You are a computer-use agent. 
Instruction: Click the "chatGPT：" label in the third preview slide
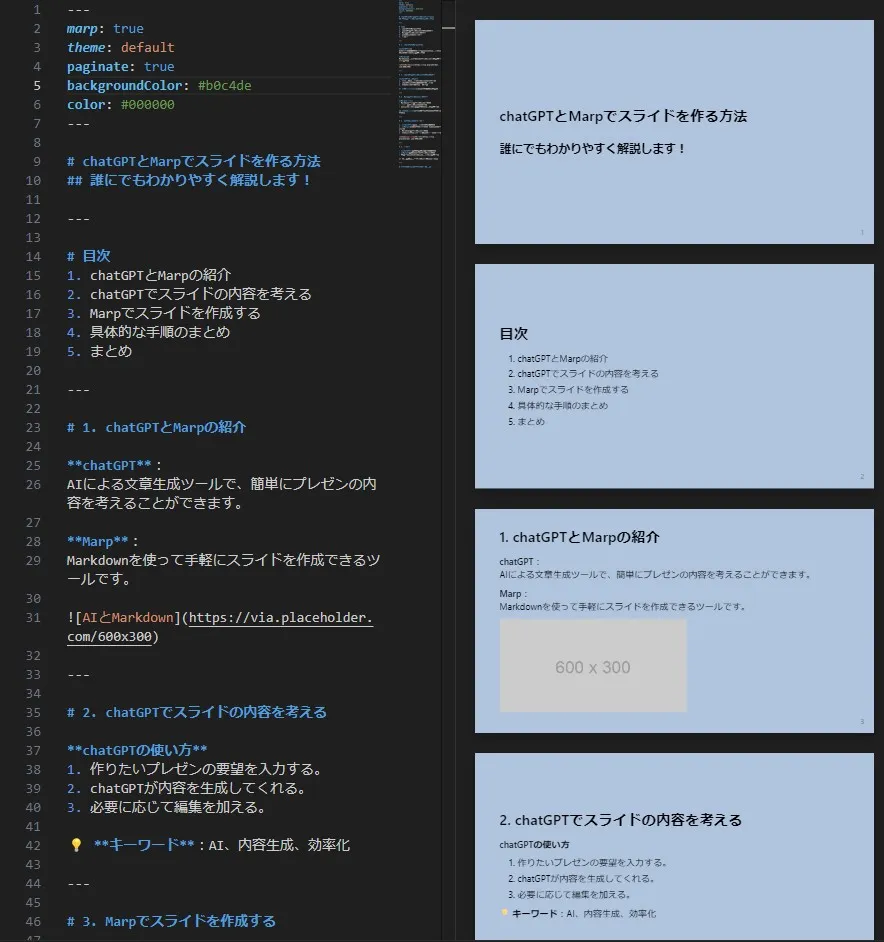(520, 562)
